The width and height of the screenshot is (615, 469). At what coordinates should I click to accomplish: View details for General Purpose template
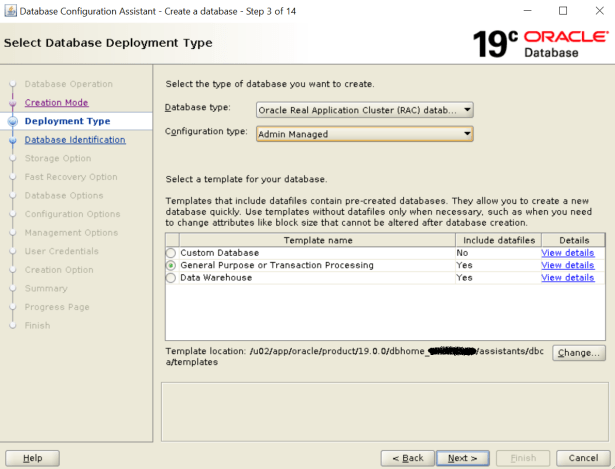[x=567, y=266]
